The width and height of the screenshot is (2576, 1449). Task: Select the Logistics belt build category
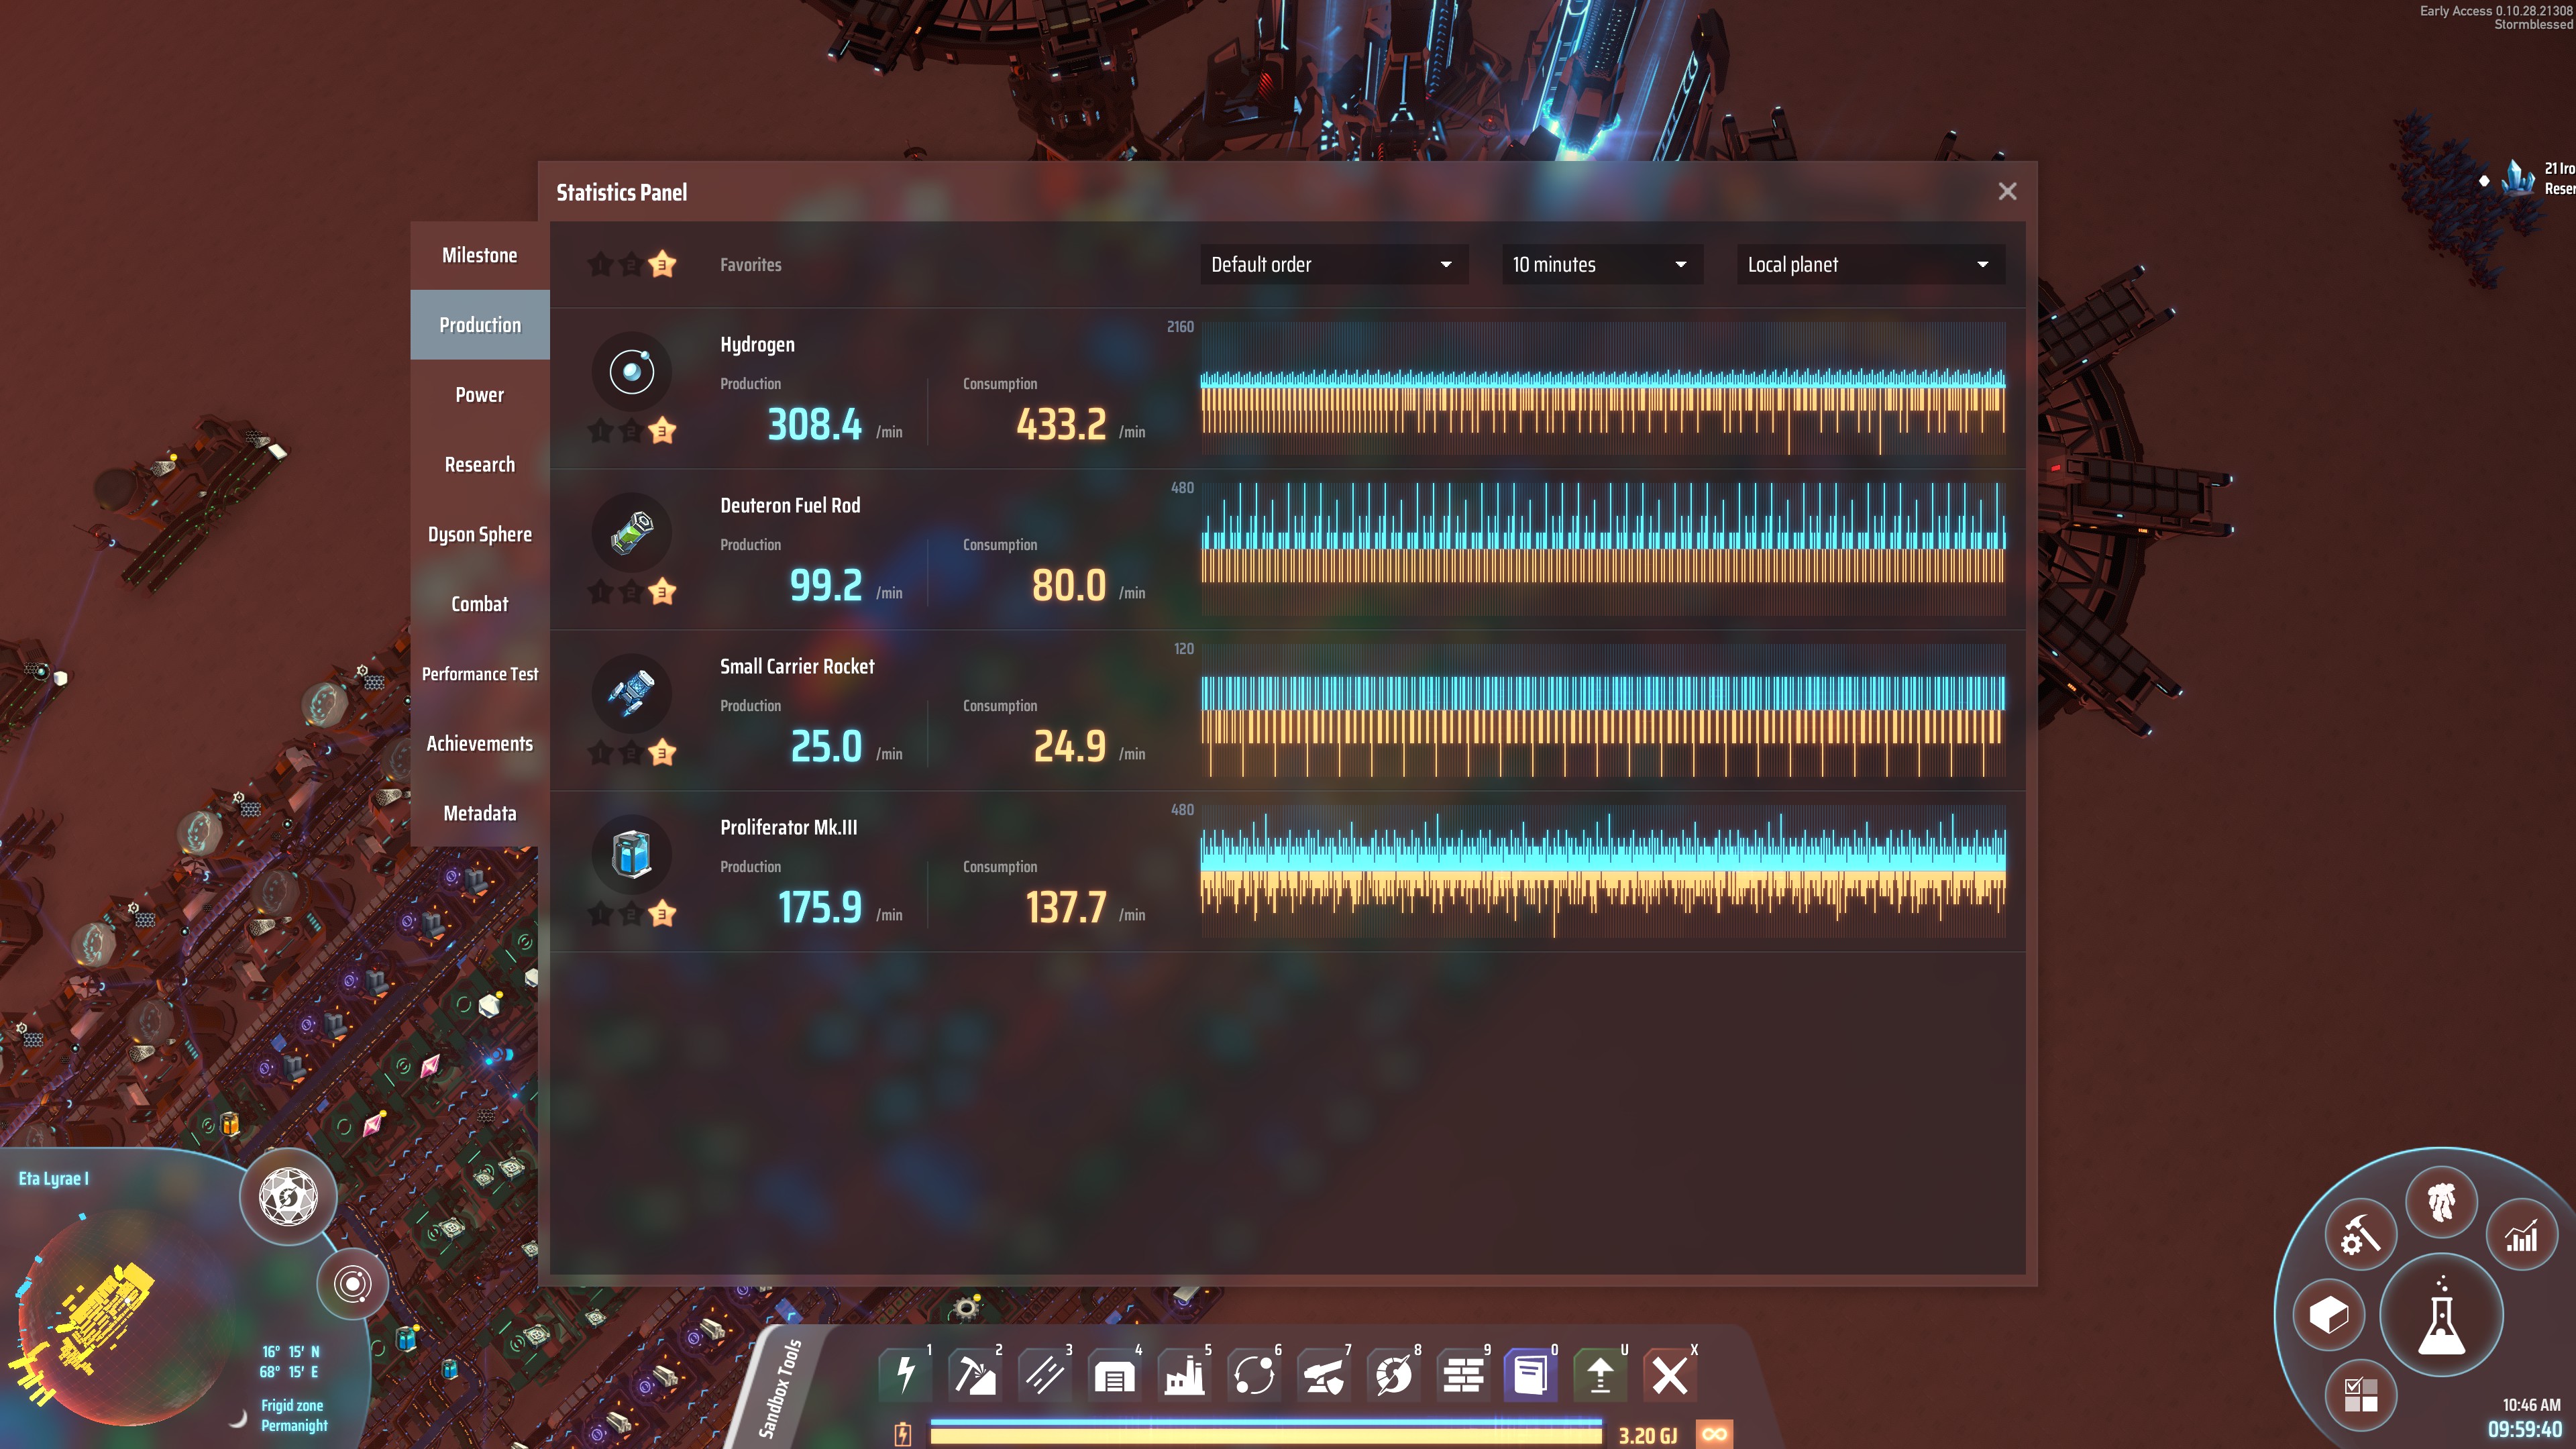1044,1375
